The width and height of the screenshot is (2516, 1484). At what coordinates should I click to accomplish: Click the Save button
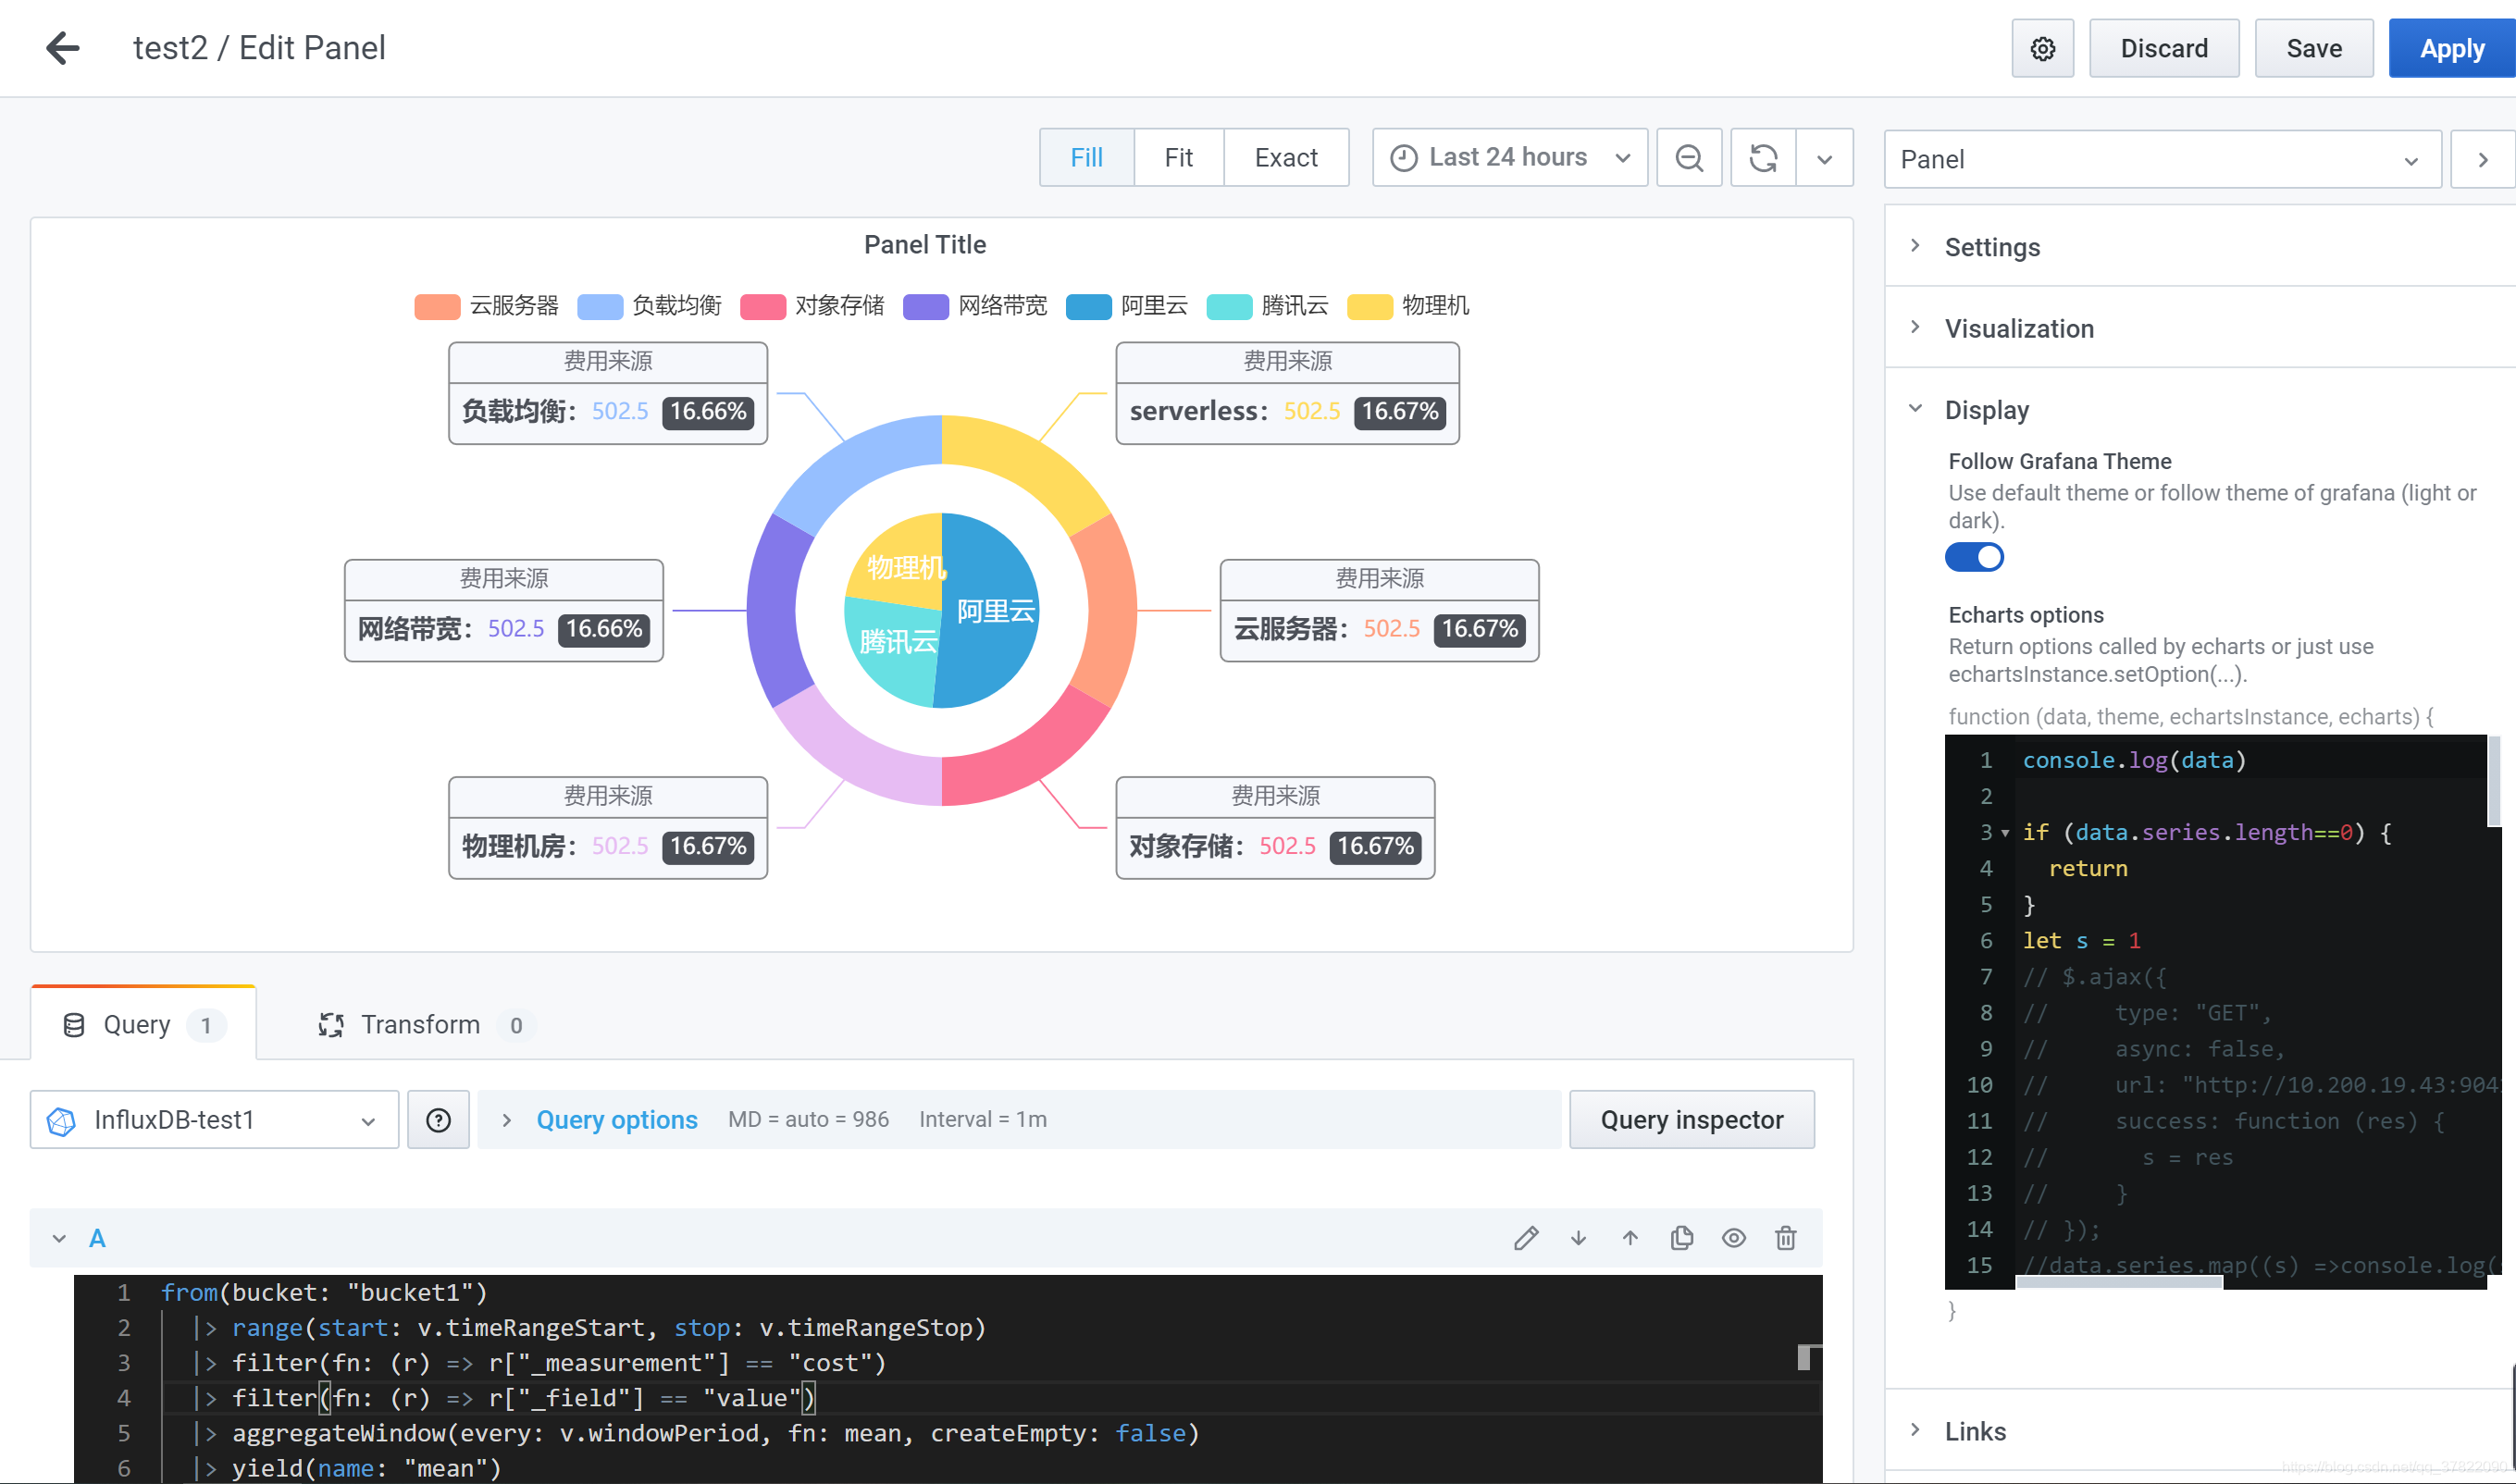click(2314, 48)
